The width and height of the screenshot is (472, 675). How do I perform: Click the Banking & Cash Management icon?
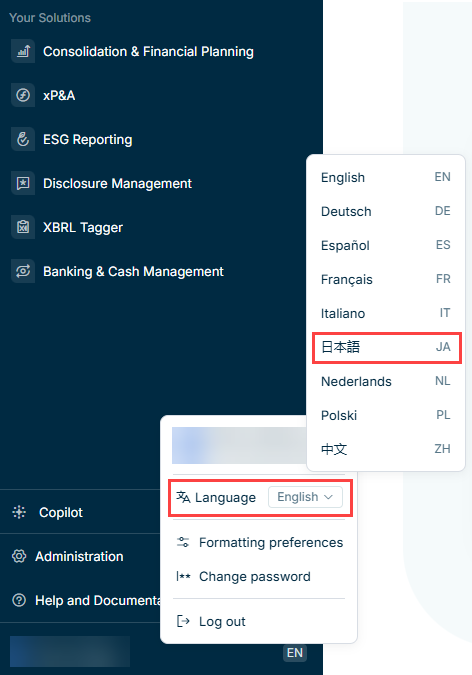23,271
